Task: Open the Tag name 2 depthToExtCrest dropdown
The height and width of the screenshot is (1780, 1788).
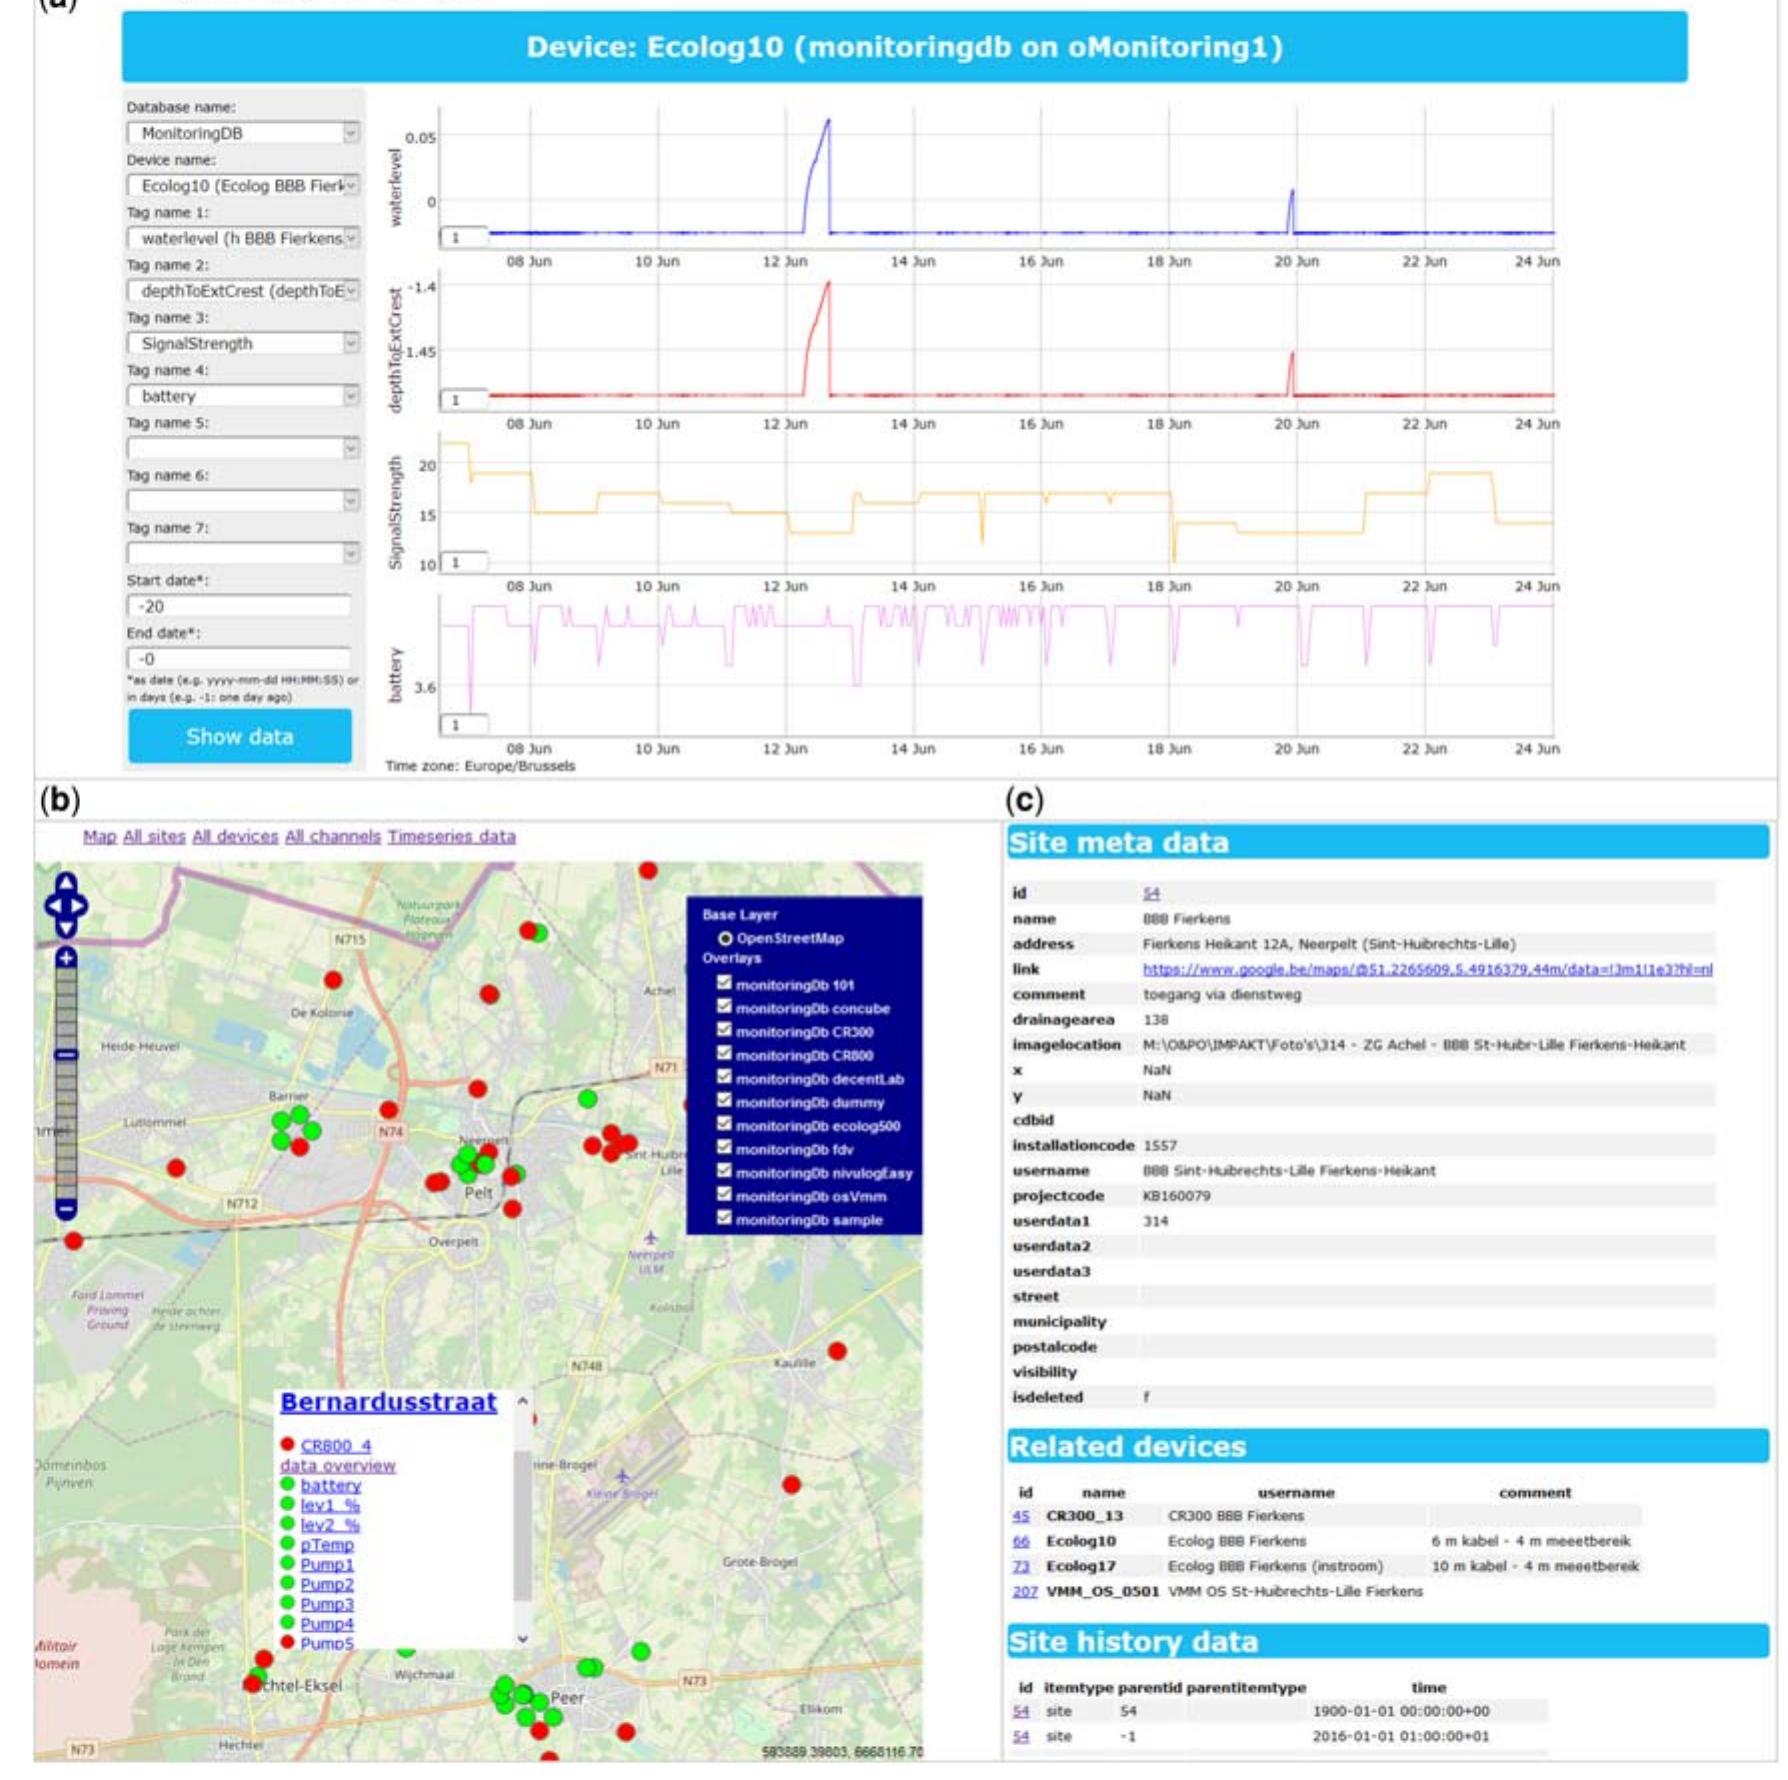Action: tap(243, 291)
